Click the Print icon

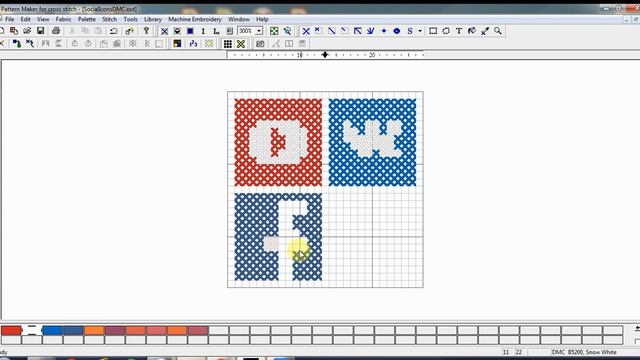56,31
